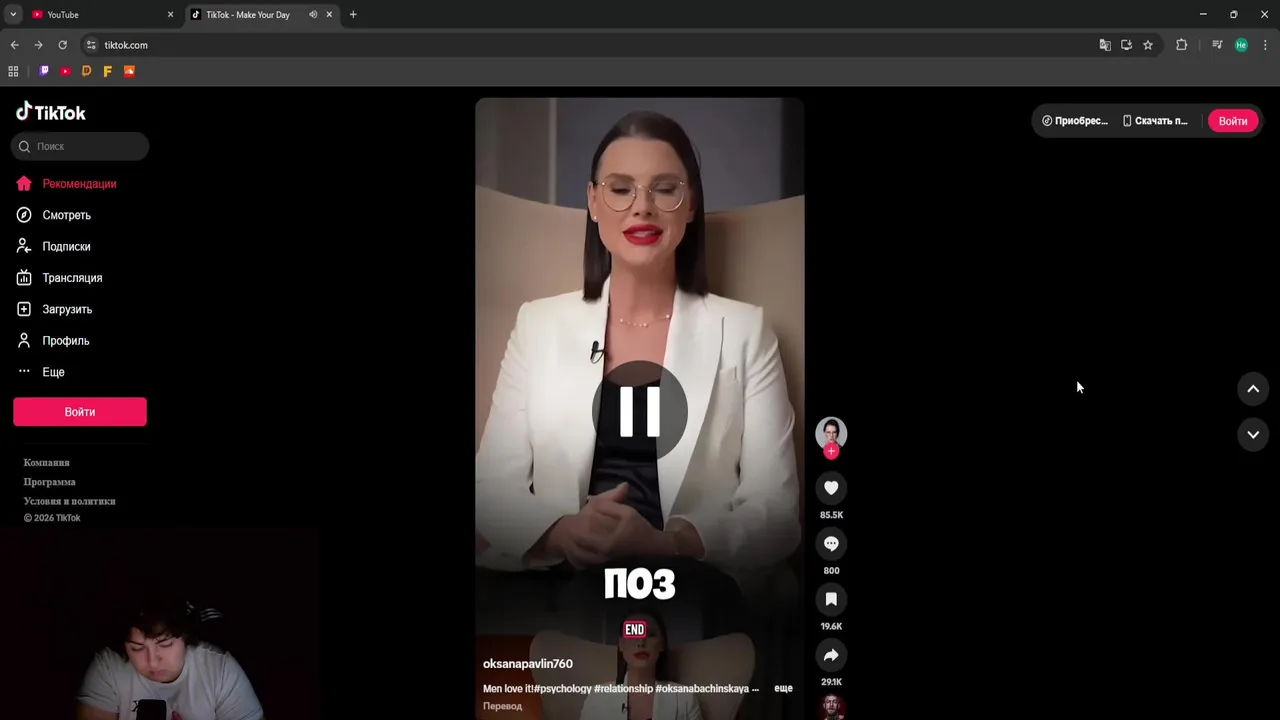Open the creator's avatar beside the video
The height and width of the screenshot is (720, 1280).
(x=831, y=433)
